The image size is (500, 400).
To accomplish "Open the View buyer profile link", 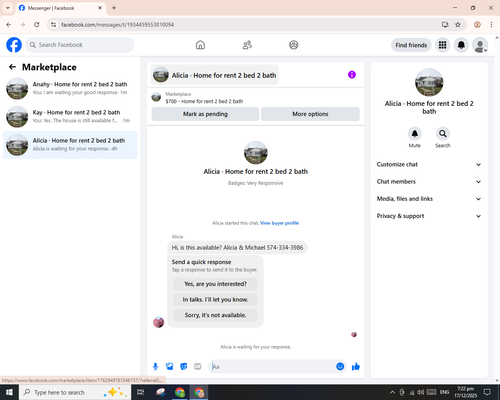I will 279,223.
